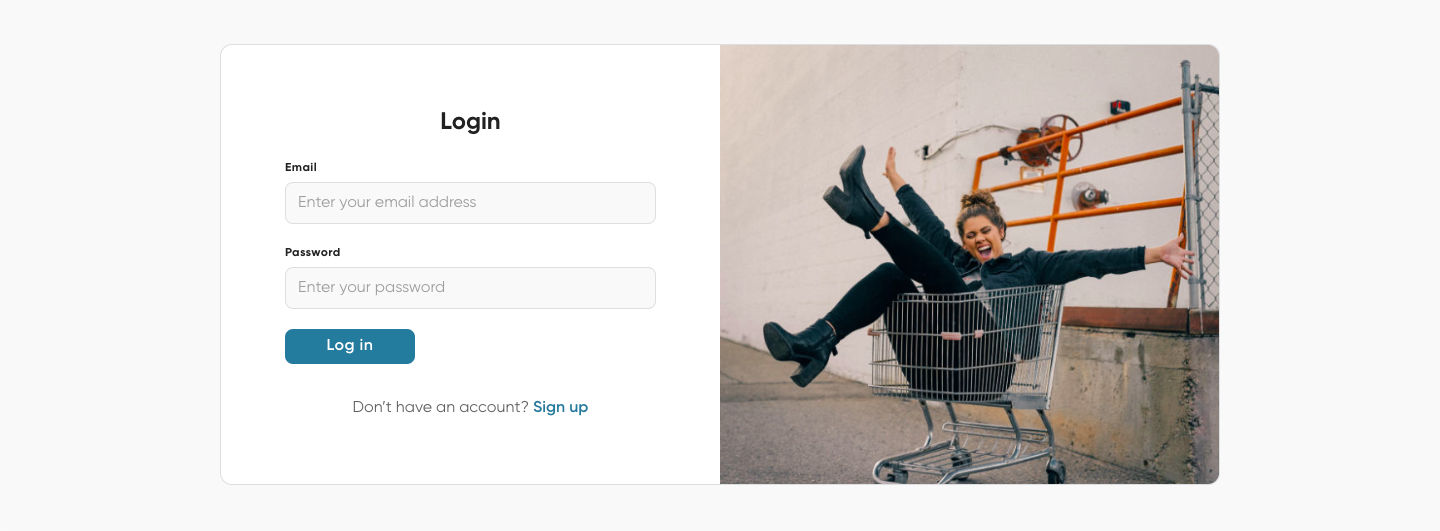Select the Password field label
The width and height of the screenshot is (1440, 531).
312,253
